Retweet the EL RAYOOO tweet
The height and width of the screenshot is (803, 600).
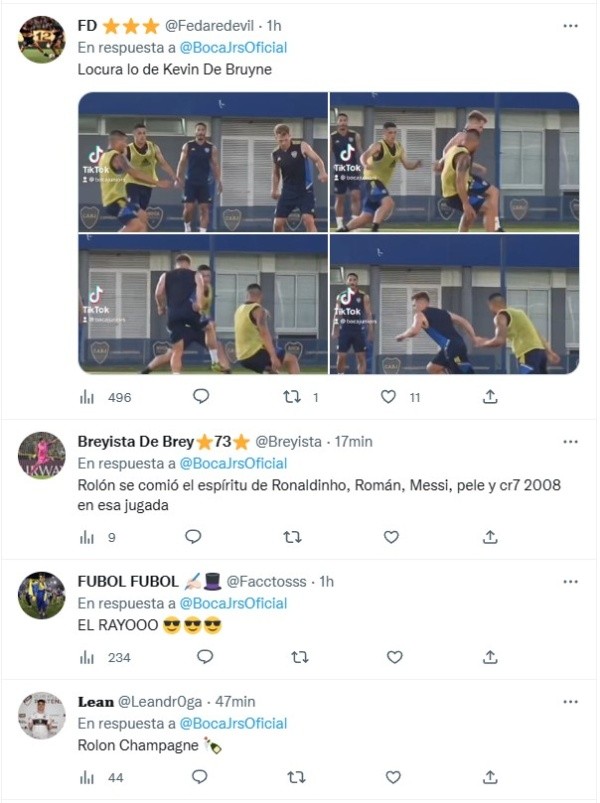pos(298,657)
